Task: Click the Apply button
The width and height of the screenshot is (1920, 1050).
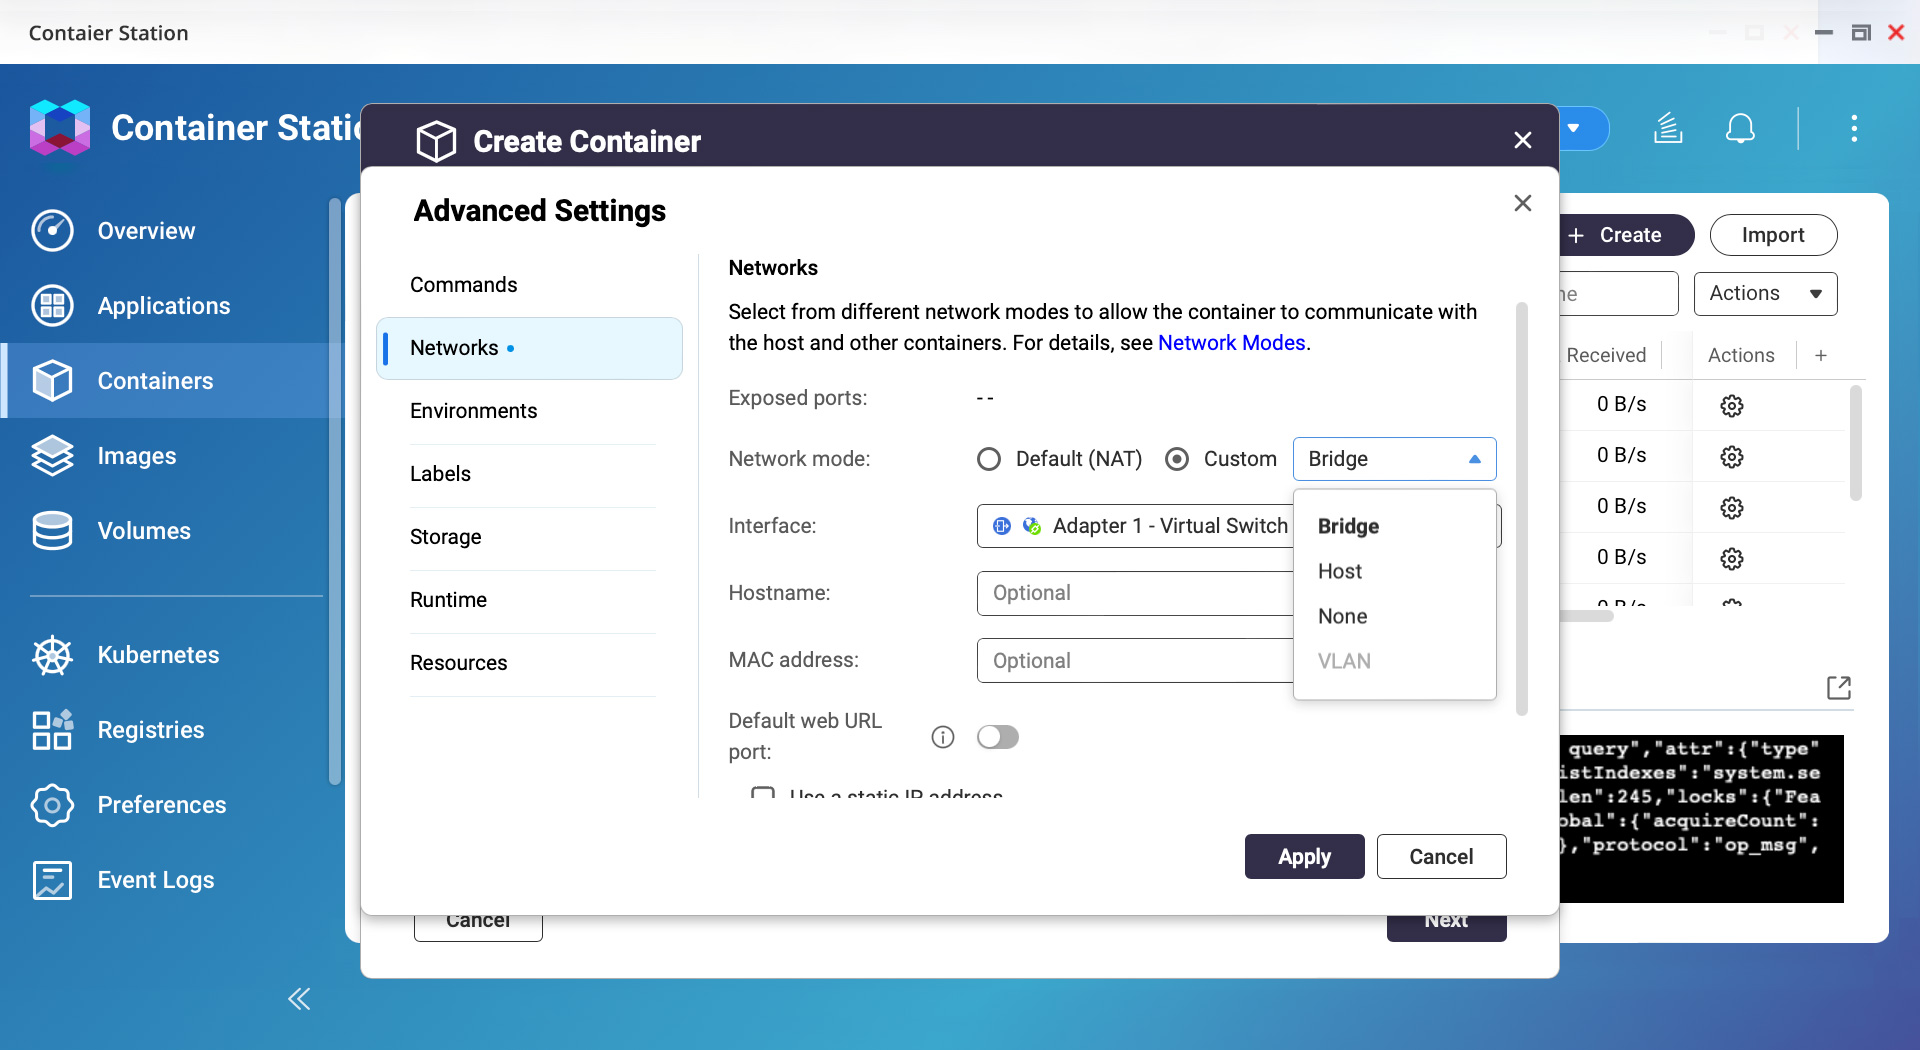Action: point(1304,857)
